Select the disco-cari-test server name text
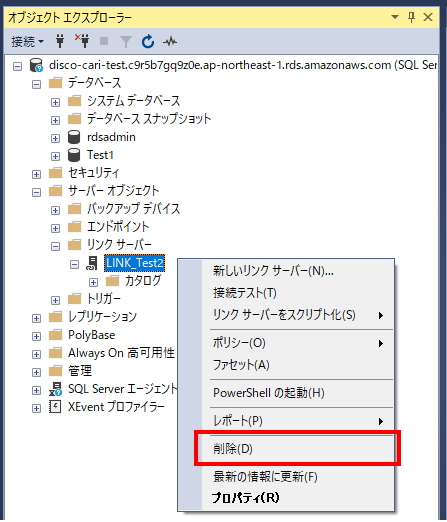Image resolution: width=447 pixels, height=522 pixels. (x=243, y=65)
